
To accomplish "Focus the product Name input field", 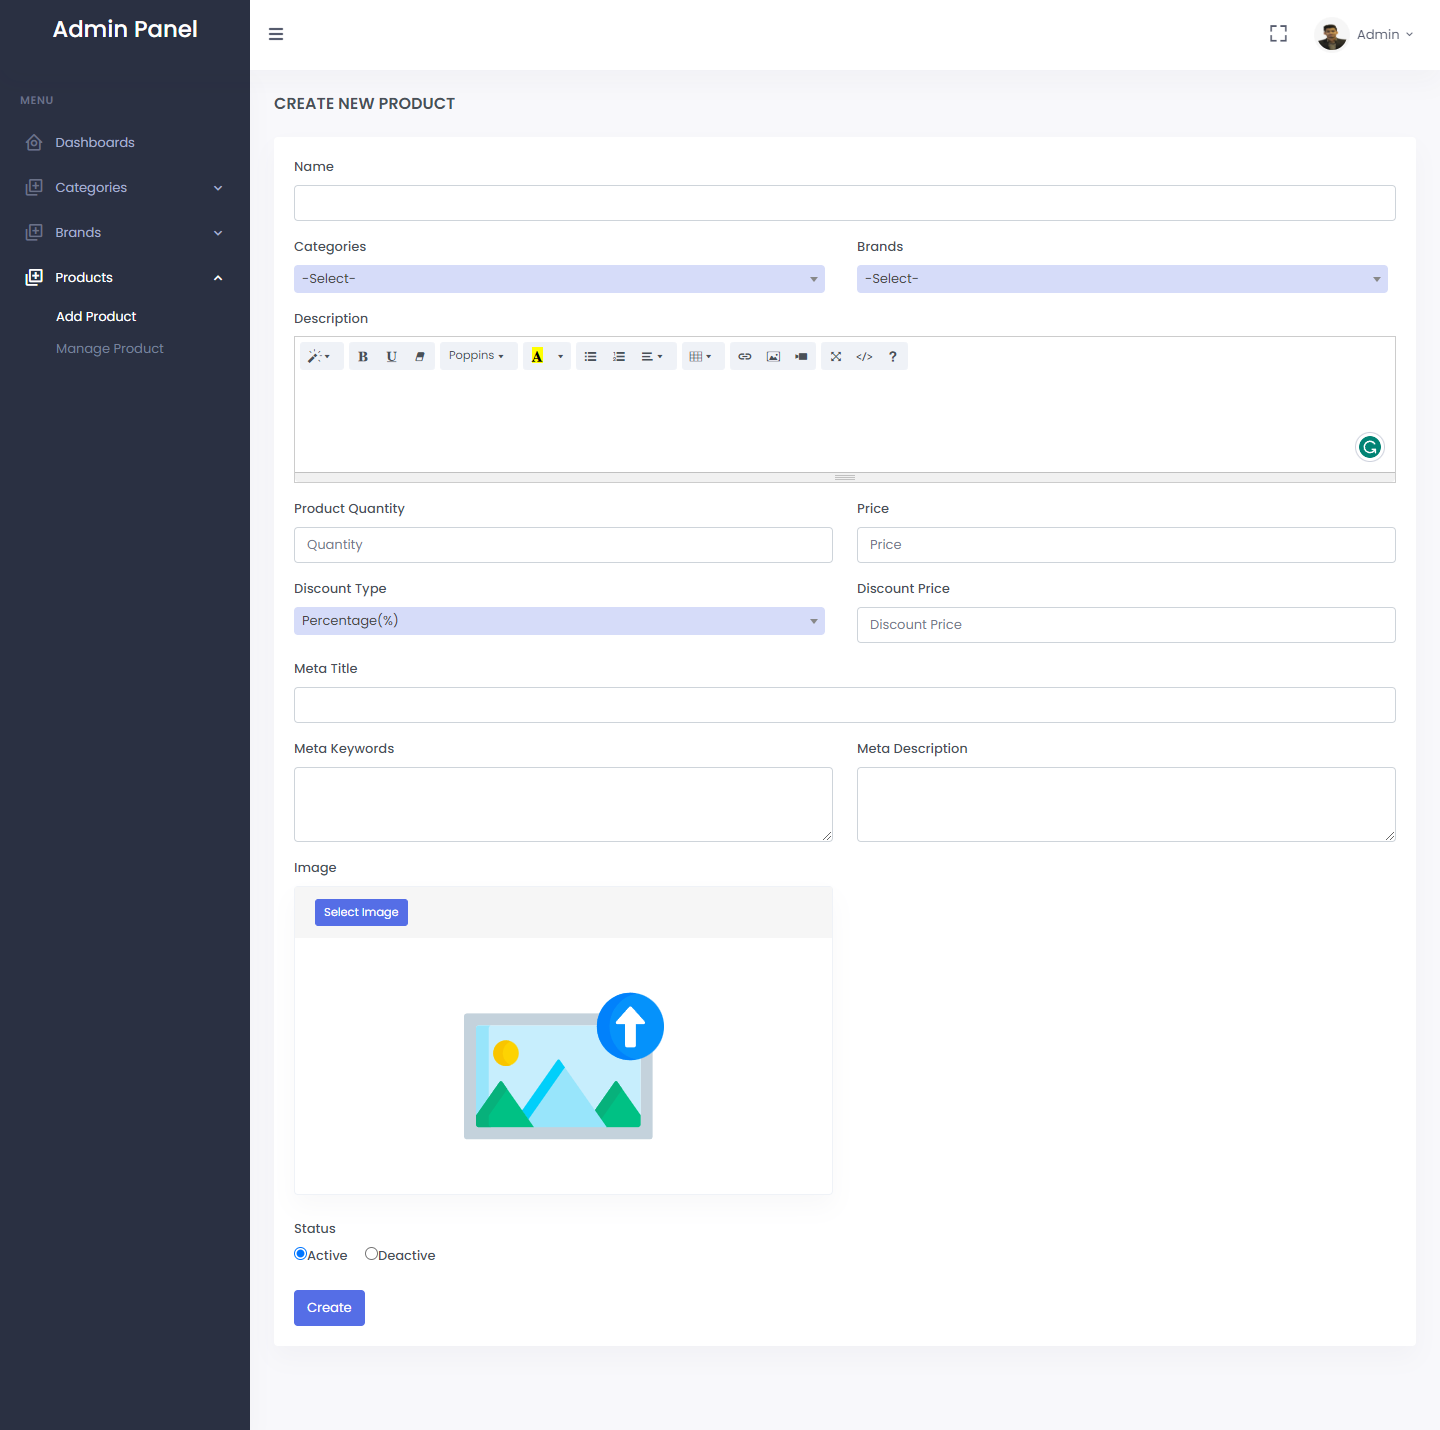I will coord(844,203).
